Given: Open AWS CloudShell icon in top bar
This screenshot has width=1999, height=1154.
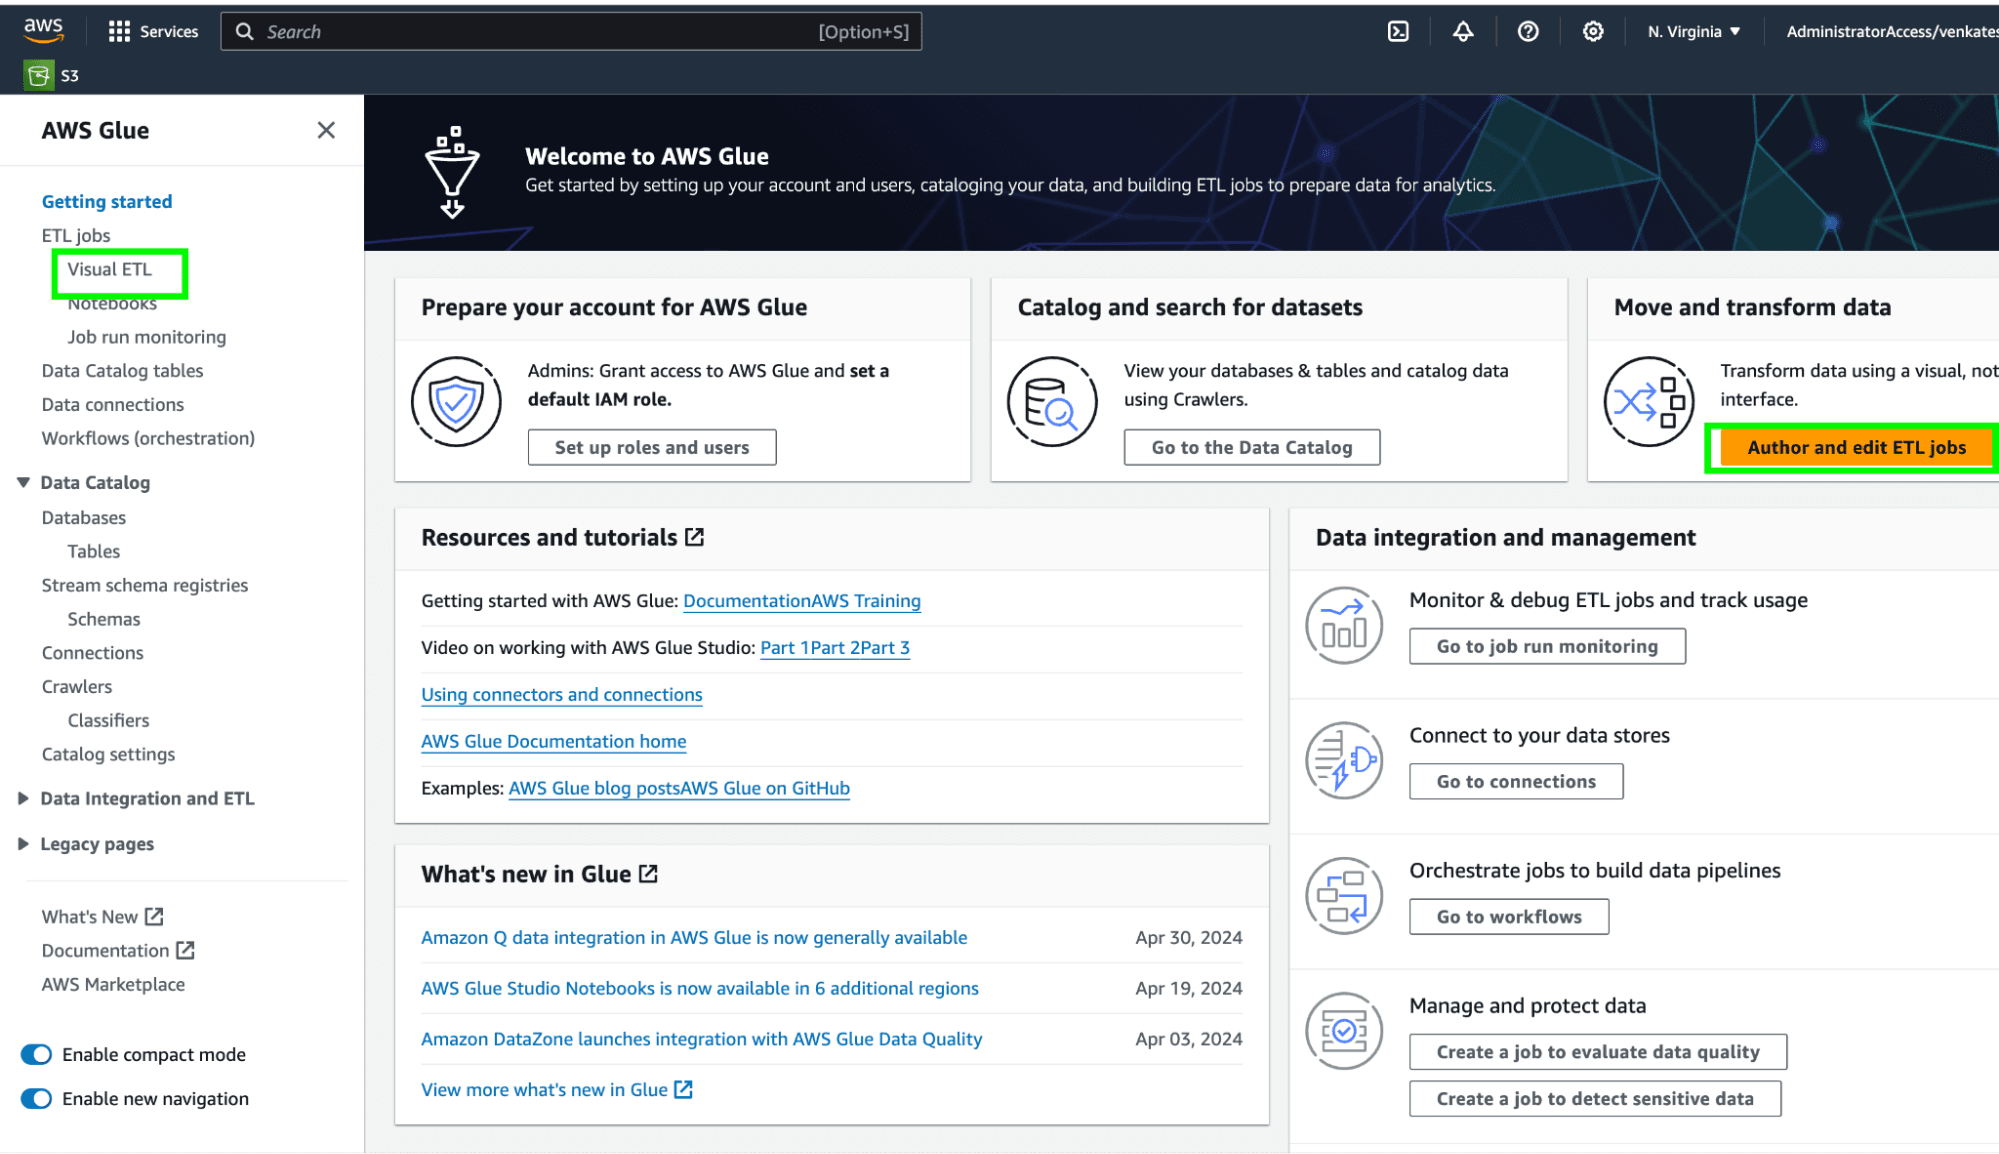Looking at the screenshot, I should tap(1398, 31).
